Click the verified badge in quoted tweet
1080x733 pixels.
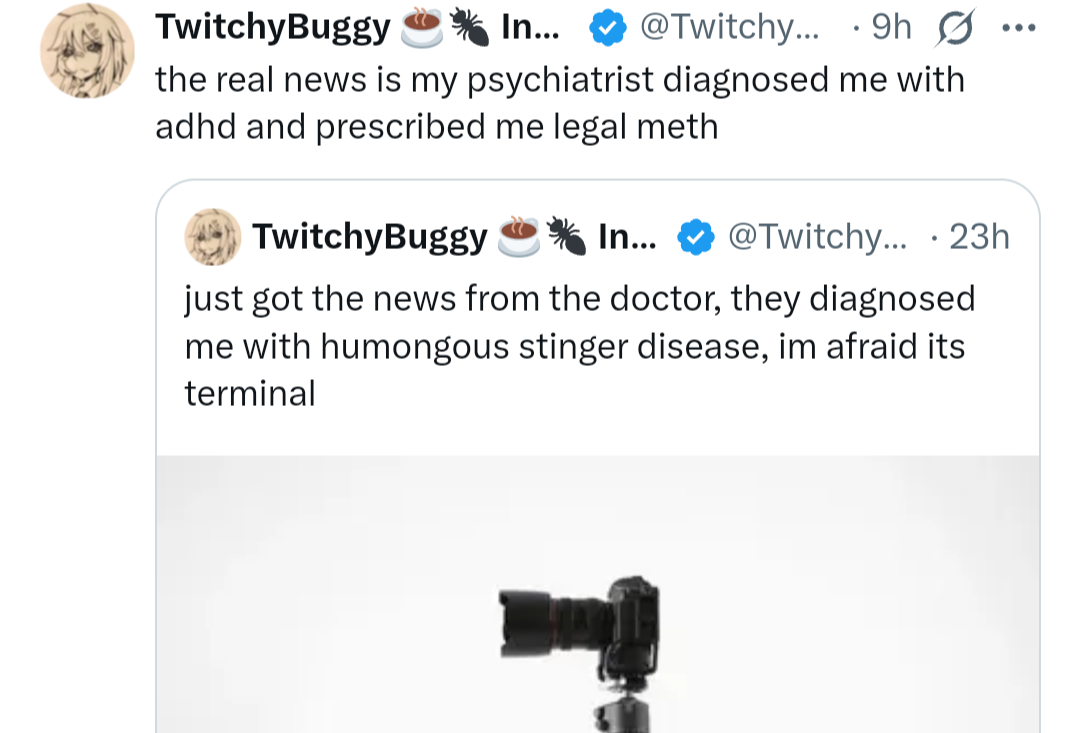(696, 237)
